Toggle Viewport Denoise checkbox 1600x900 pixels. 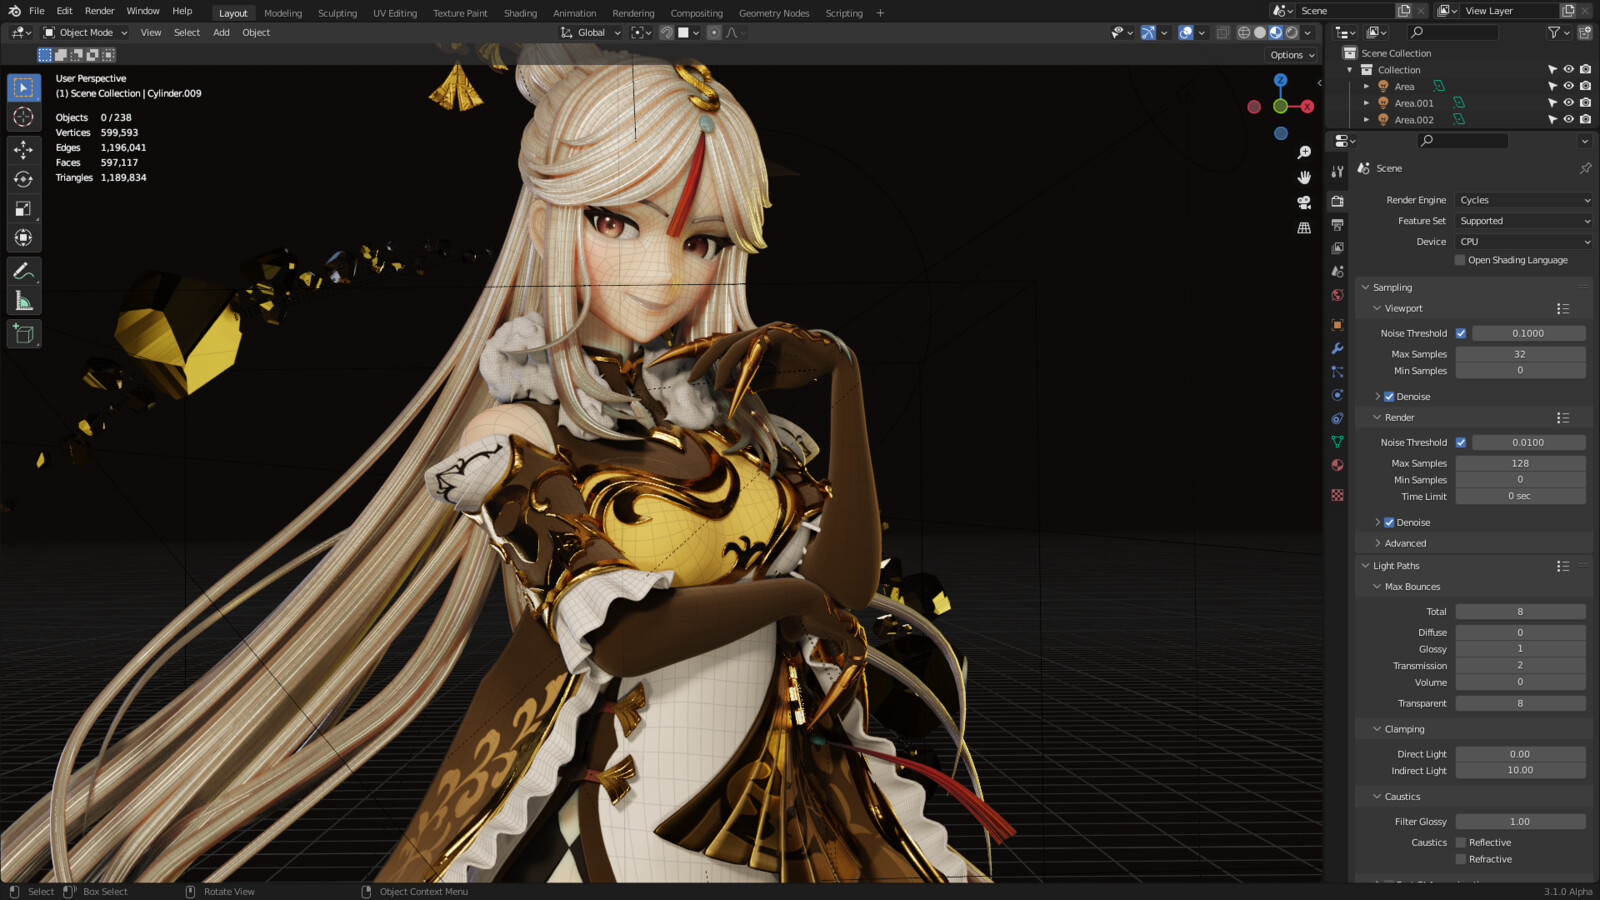[1389, 397]
